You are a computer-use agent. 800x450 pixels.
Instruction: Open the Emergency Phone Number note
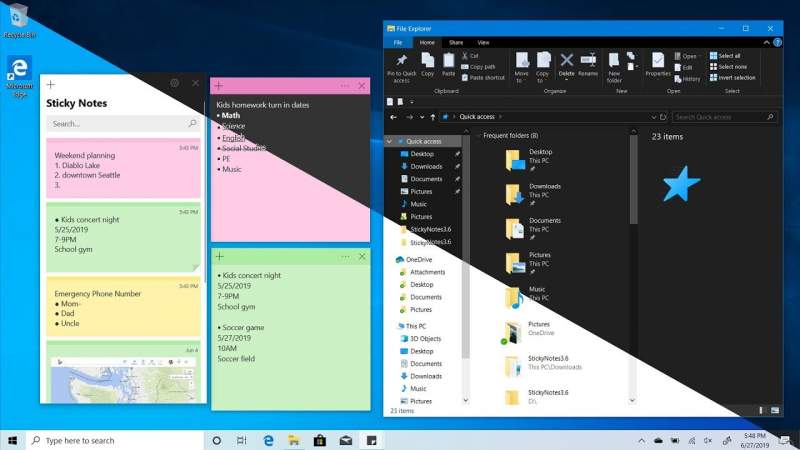pyautogui.click(x=123, y=307)
